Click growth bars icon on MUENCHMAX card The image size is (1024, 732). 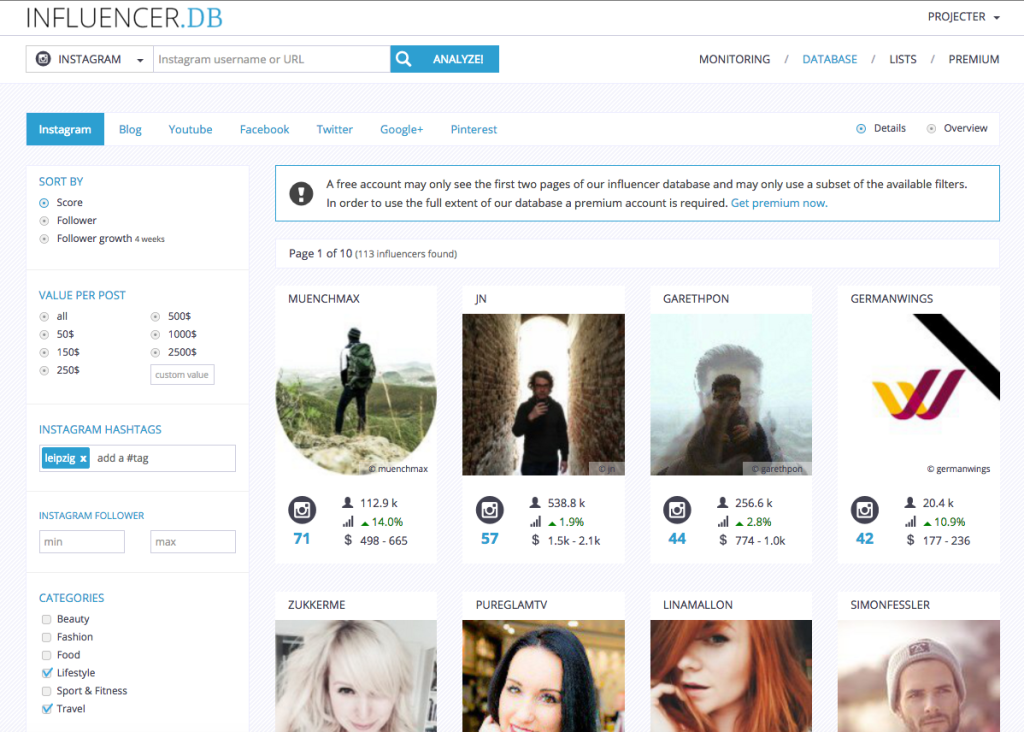tap(348, 522)
